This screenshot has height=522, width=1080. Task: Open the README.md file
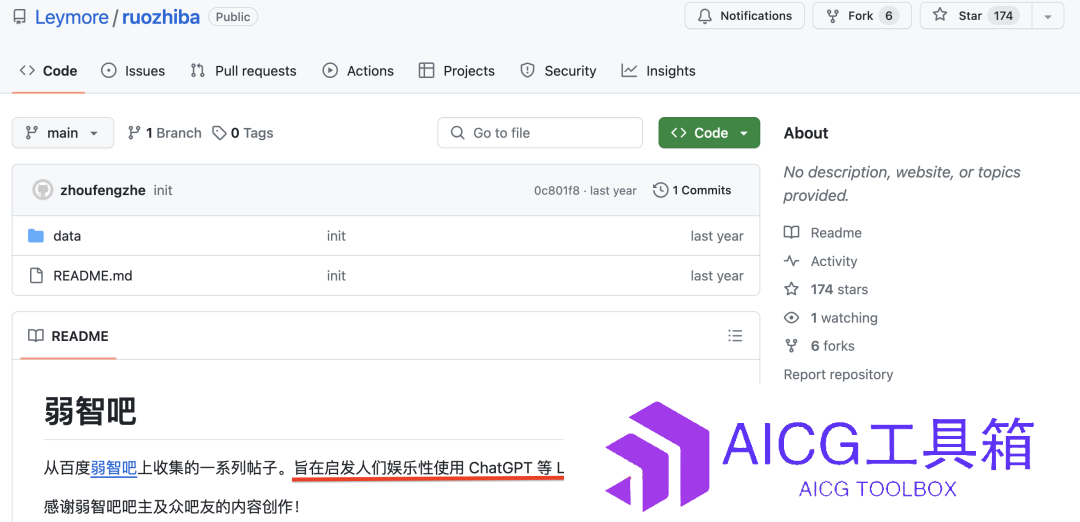tap(92, 276)
